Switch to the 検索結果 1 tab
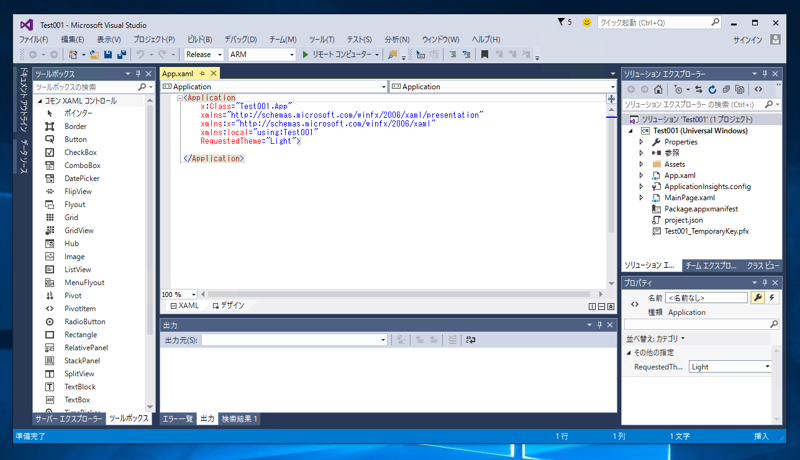 pos(239,419)
